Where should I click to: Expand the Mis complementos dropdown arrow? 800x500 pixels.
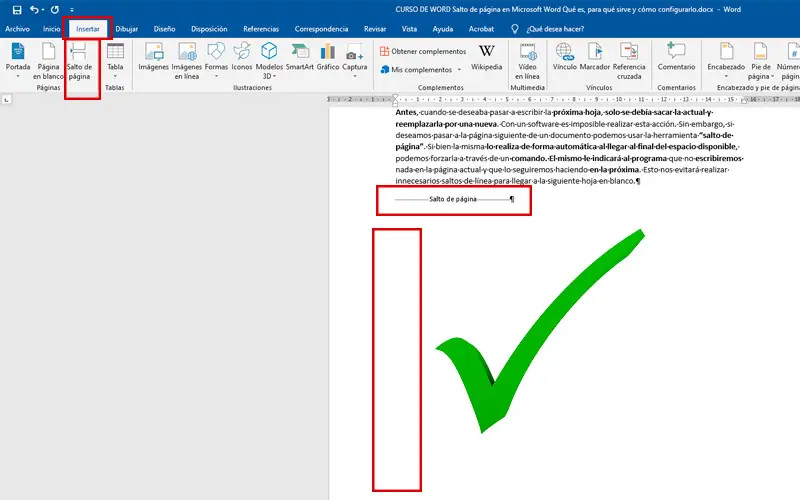[x=459, y=69]
